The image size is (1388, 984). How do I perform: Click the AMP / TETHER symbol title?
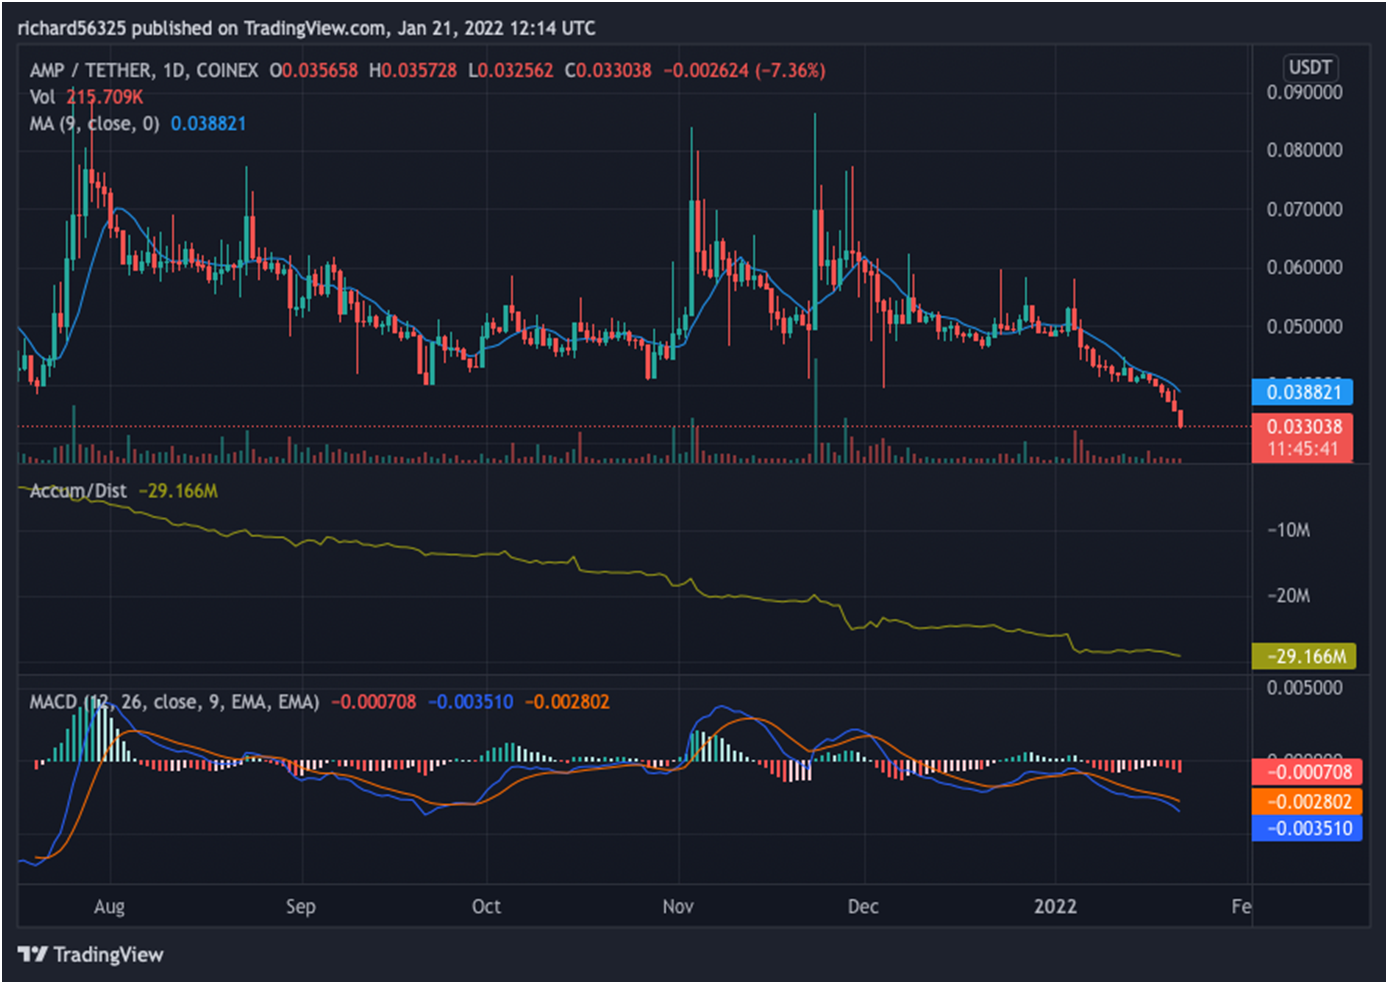click(91, 70)
